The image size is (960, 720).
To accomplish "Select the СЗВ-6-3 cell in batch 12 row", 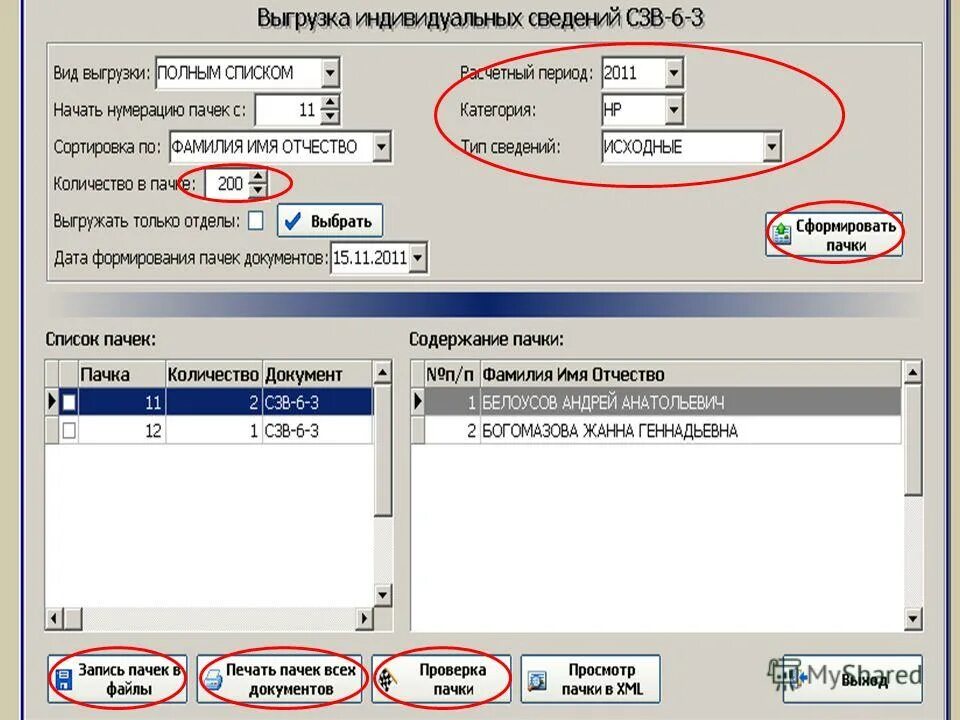I will [317, 431].
